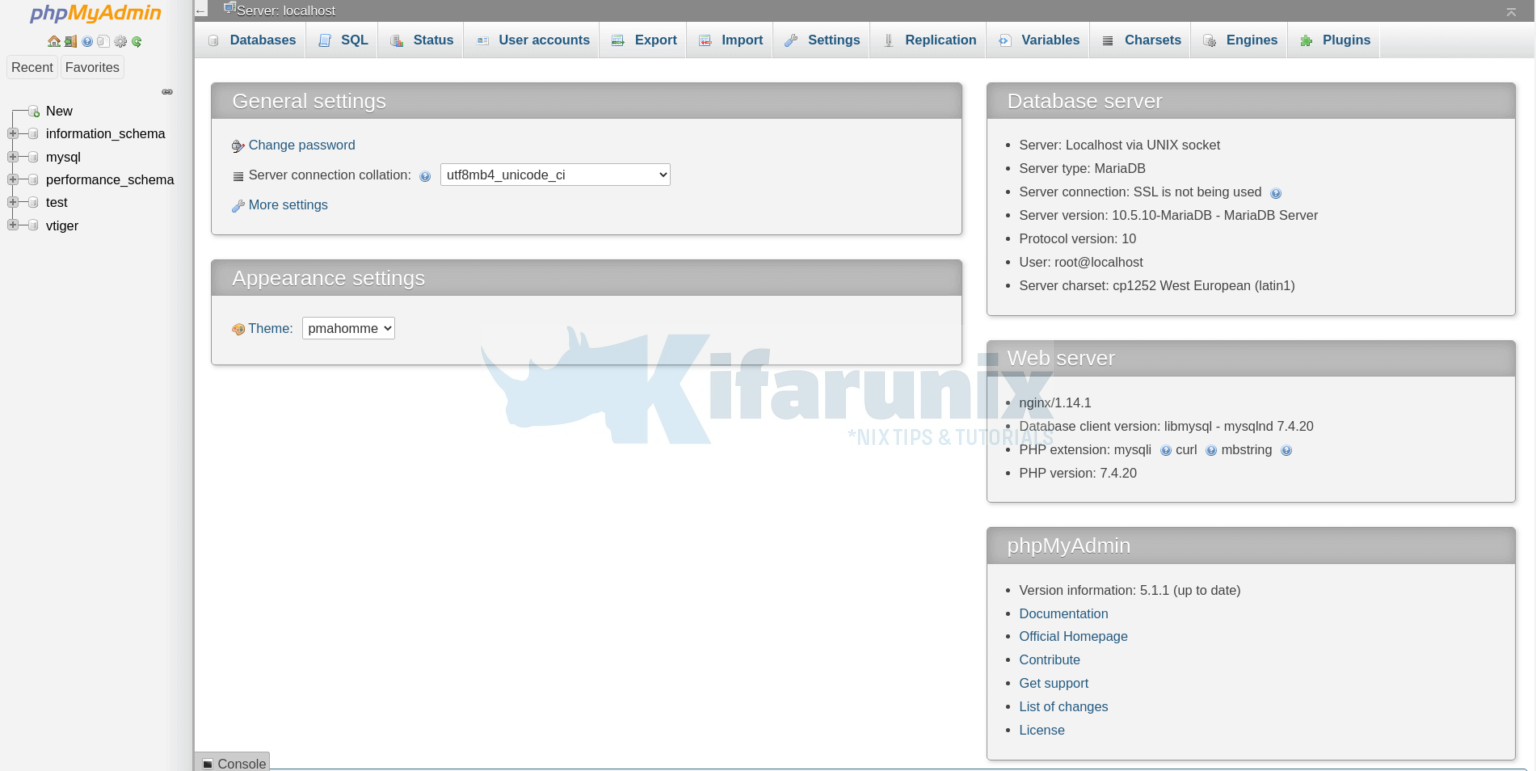Open the phpMyAdmin home via house icon
1536x771 pixels.
54,42
